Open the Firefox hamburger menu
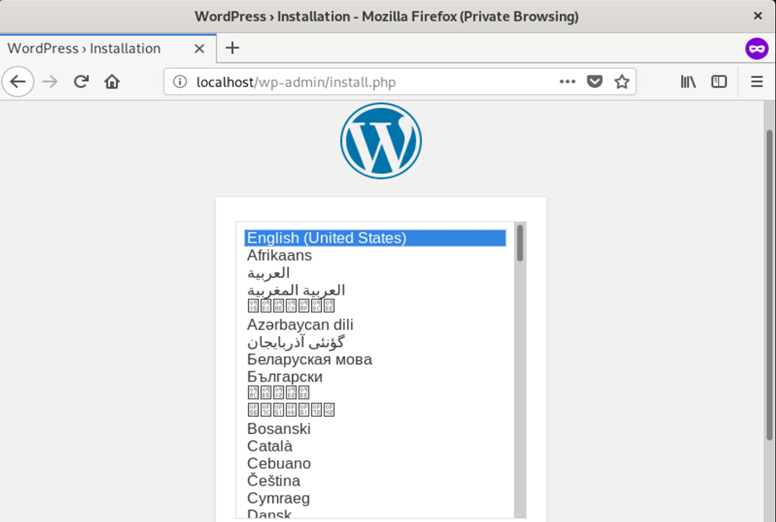Screen dimensions: 776x522 pyautogui.click(x=757, y=82)
